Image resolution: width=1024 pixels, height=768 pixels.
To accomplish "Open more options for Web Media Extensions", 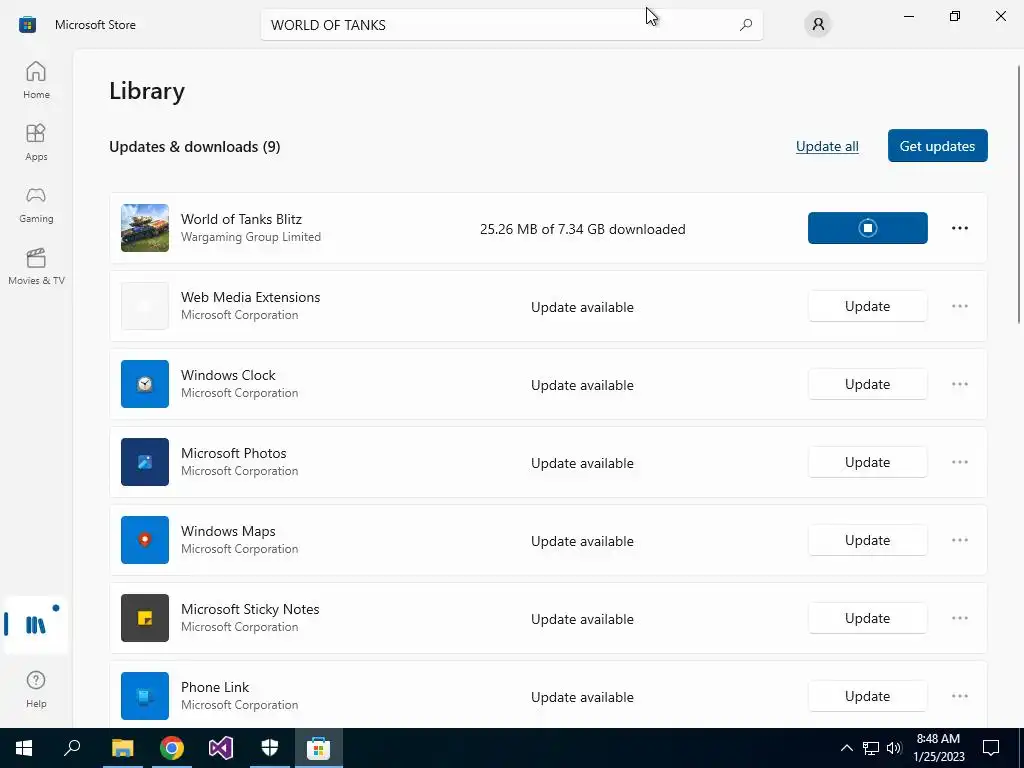I will point(959,306).
